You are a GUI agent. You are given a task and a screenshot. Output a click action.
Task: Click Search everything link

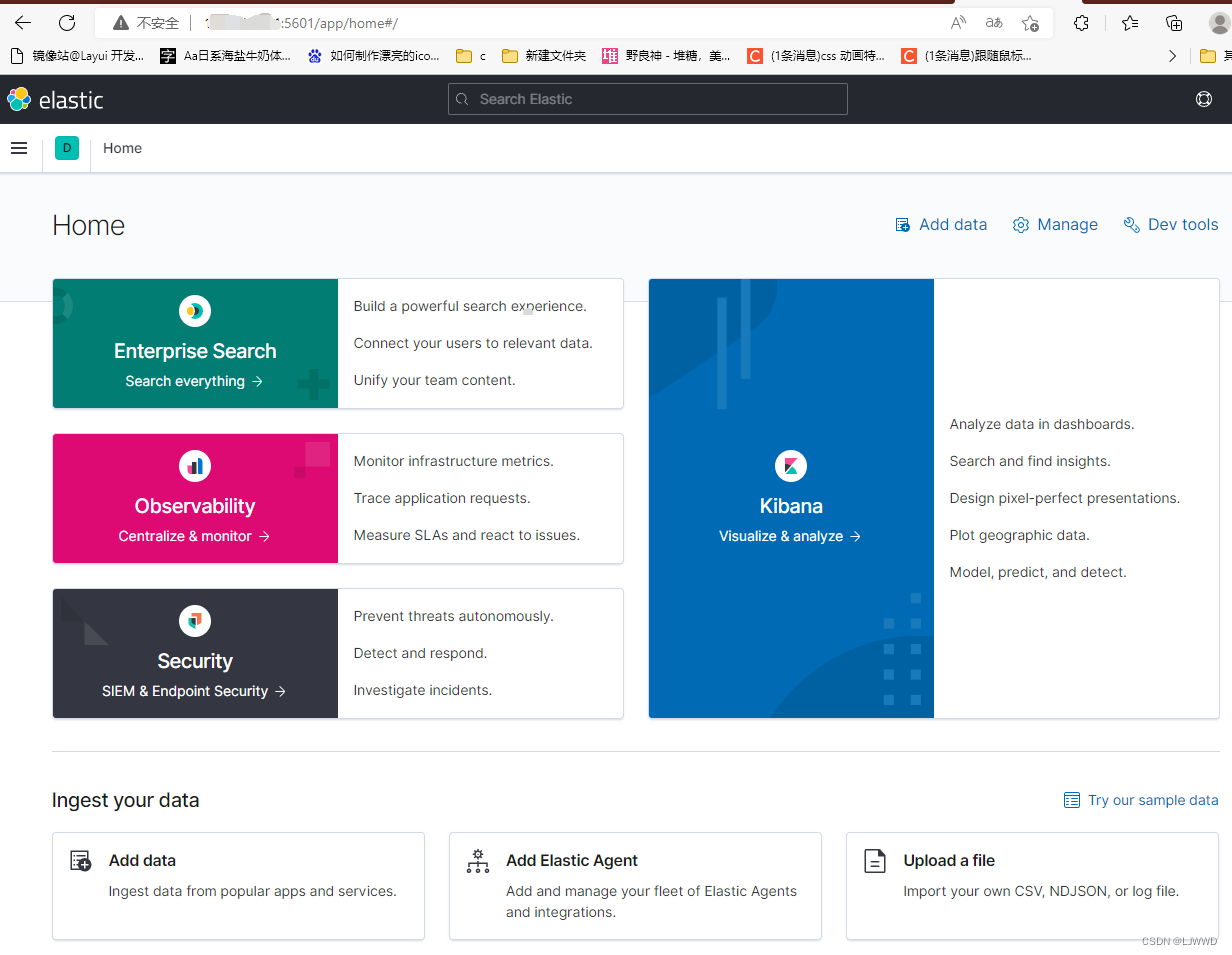tap(194, 381)
